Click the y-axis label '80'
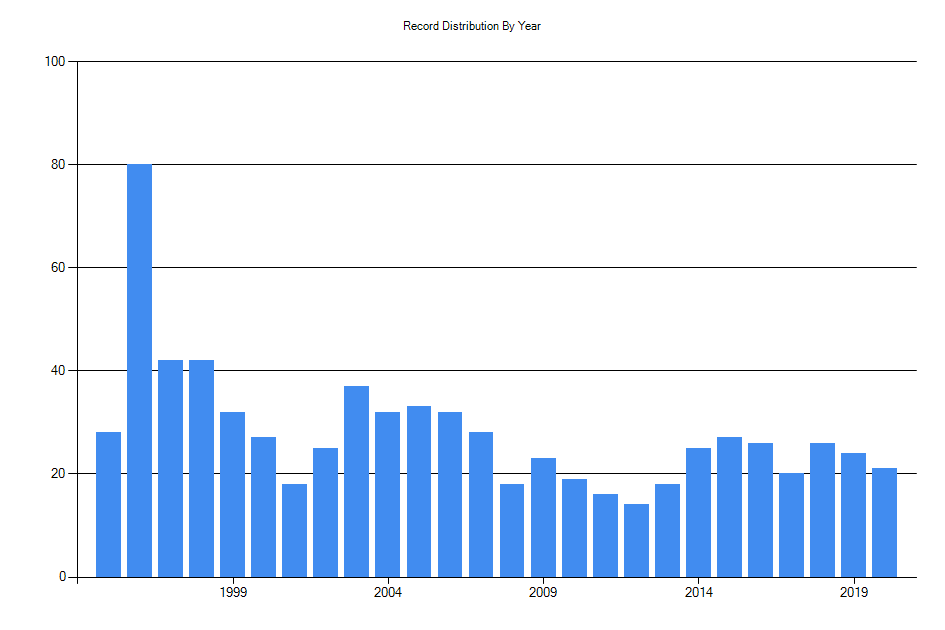Viewport: 945px width, 630px height. 58,165
